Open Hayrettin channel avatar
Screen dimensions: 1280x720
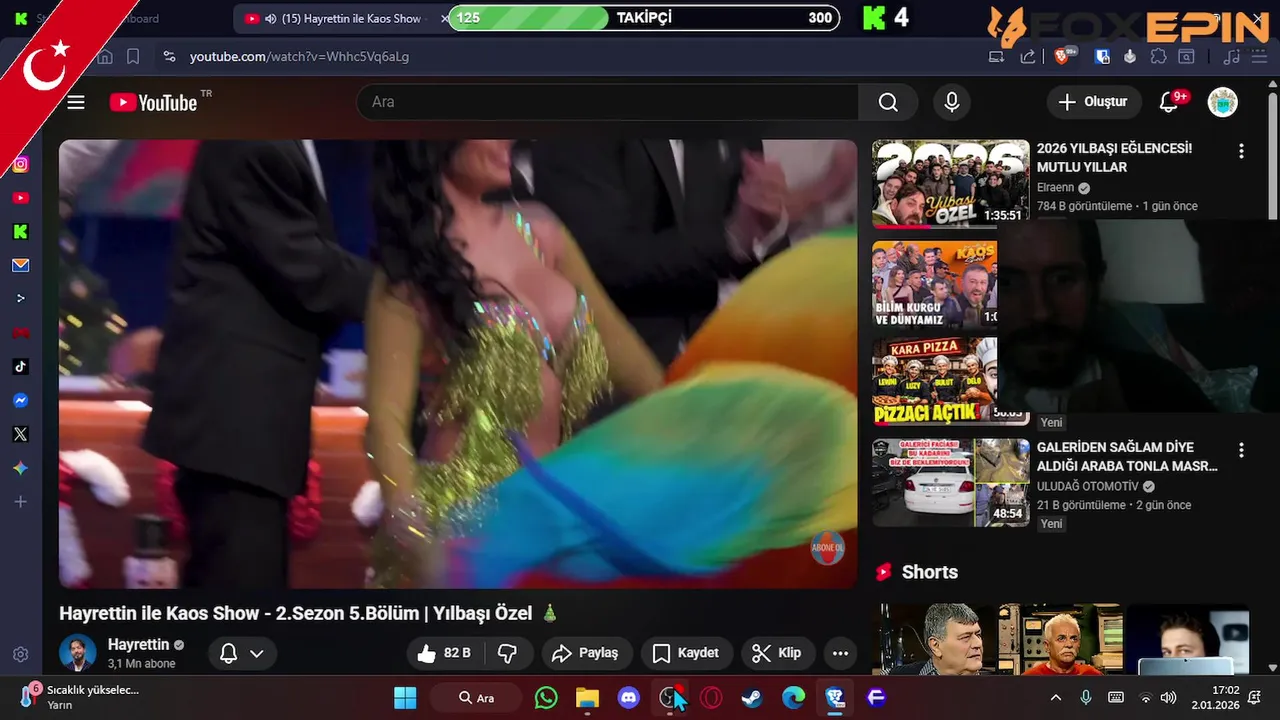point(77,653)
